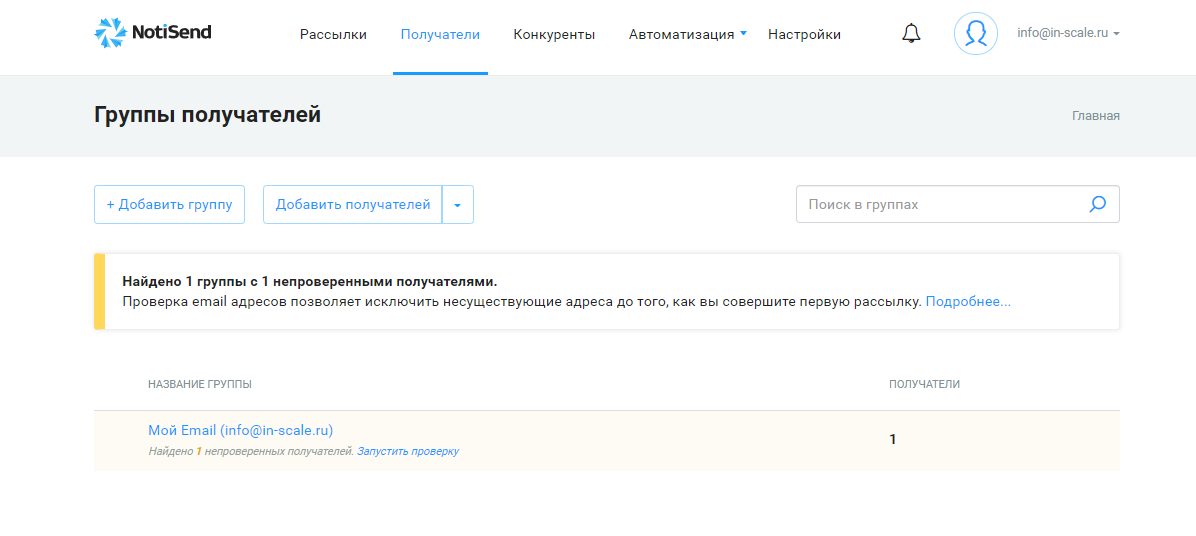Open the Мой Email (info@in-scale.ru) group
The width and height of the screenshot is (1196, 536).
(x=240, y=429)
